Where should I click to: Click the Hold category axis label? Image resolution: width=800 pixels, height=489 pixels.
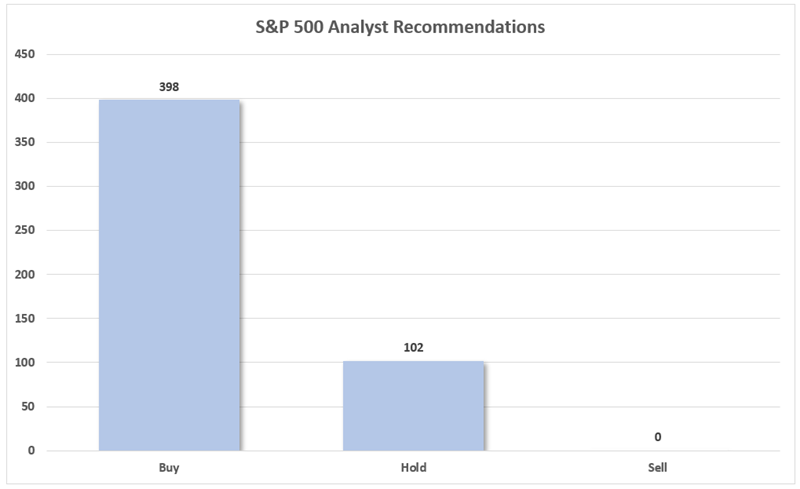pos(413,467)
